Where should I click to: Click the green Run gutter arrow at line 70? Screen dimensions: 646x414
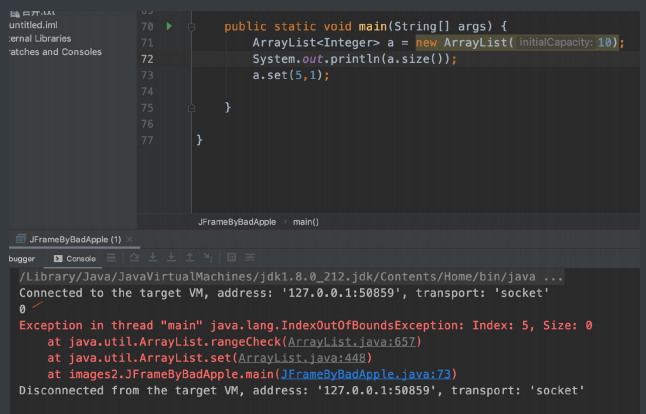click(x=169, y=26)
